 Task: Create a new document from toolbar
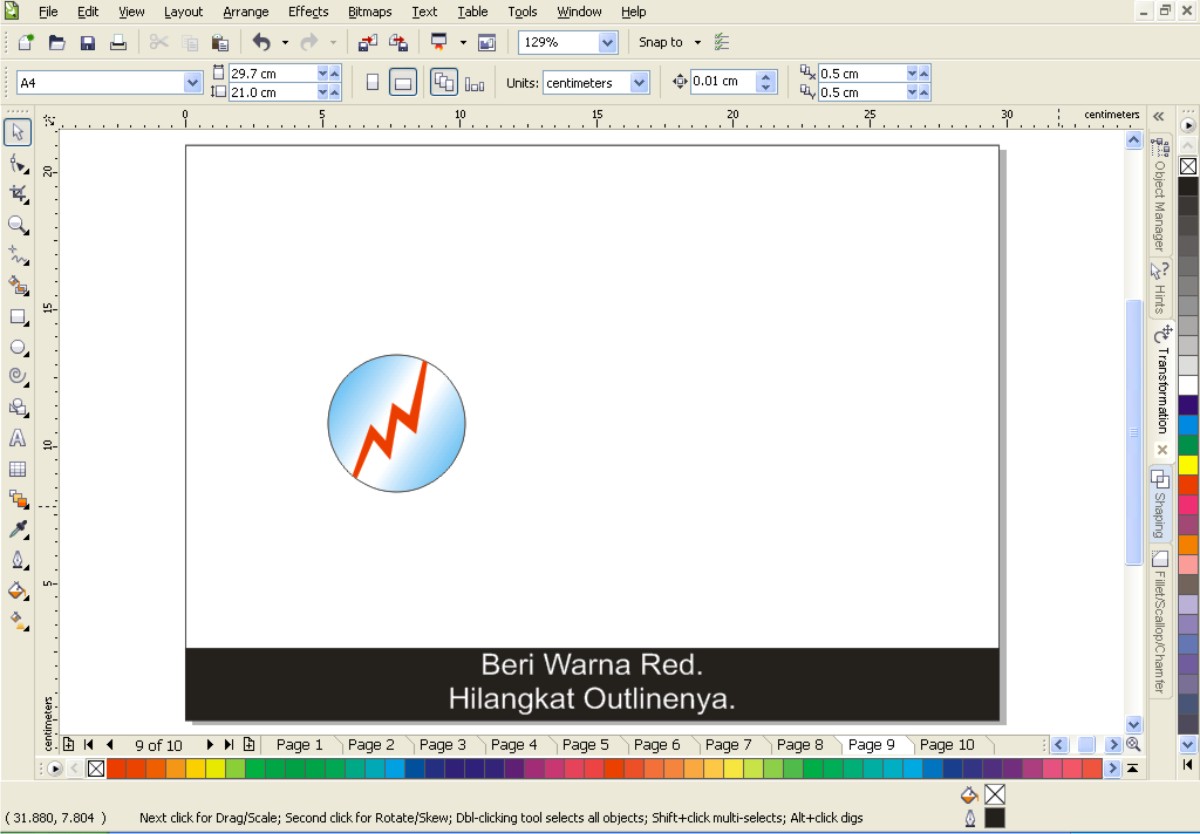coord(26,42)
